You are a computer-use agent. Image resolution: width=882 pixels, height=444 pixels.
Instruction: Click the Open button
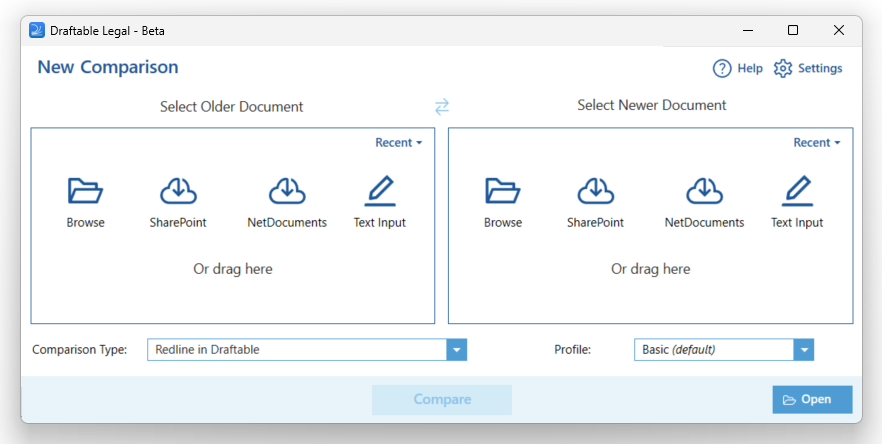(812, 400)
